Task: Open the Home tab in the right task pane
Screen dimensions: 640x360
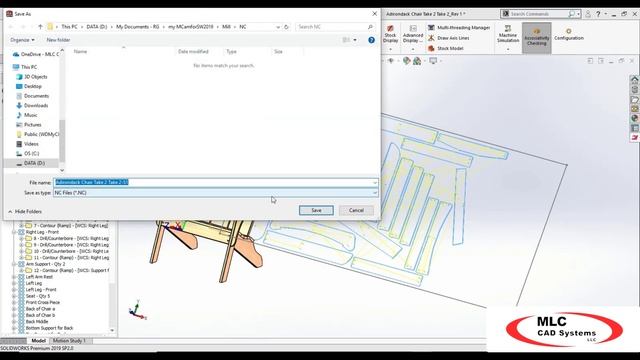Action: click(634, 80)
